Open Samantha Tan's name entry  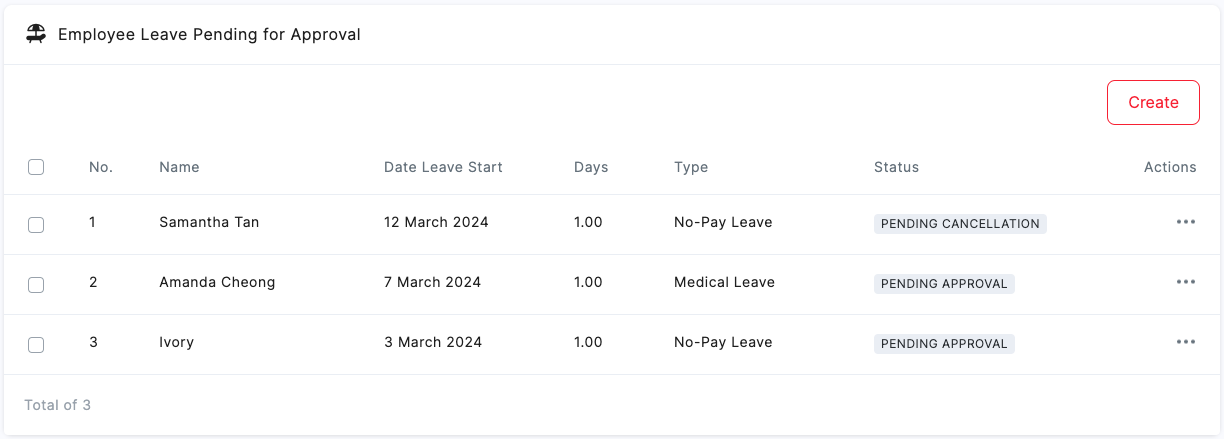coord(209,222)
